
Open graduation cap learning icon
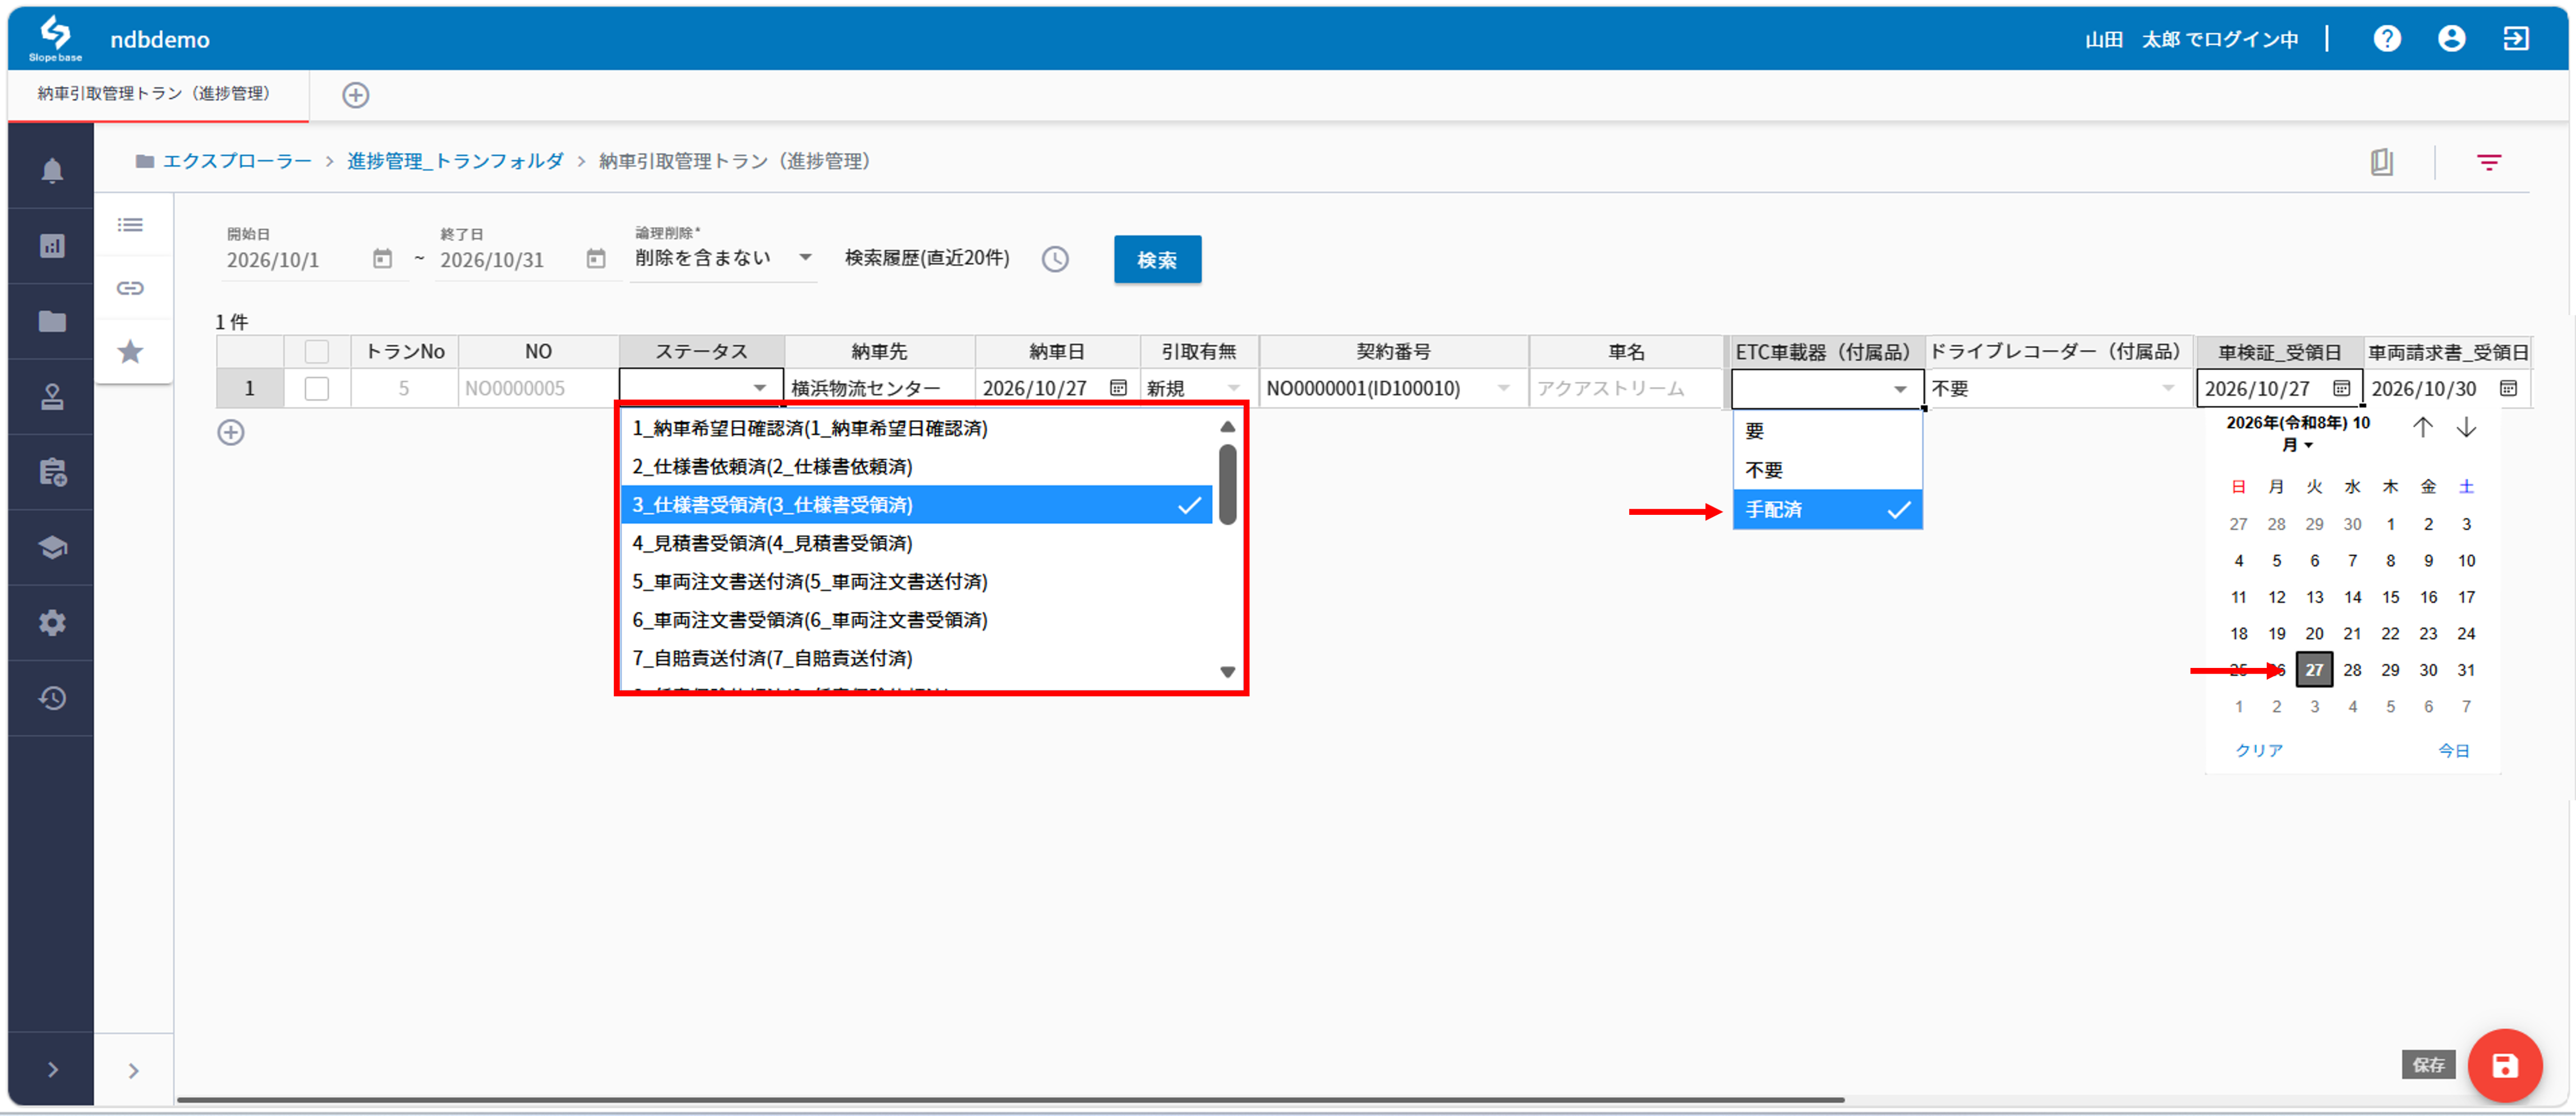click(52, 547)
